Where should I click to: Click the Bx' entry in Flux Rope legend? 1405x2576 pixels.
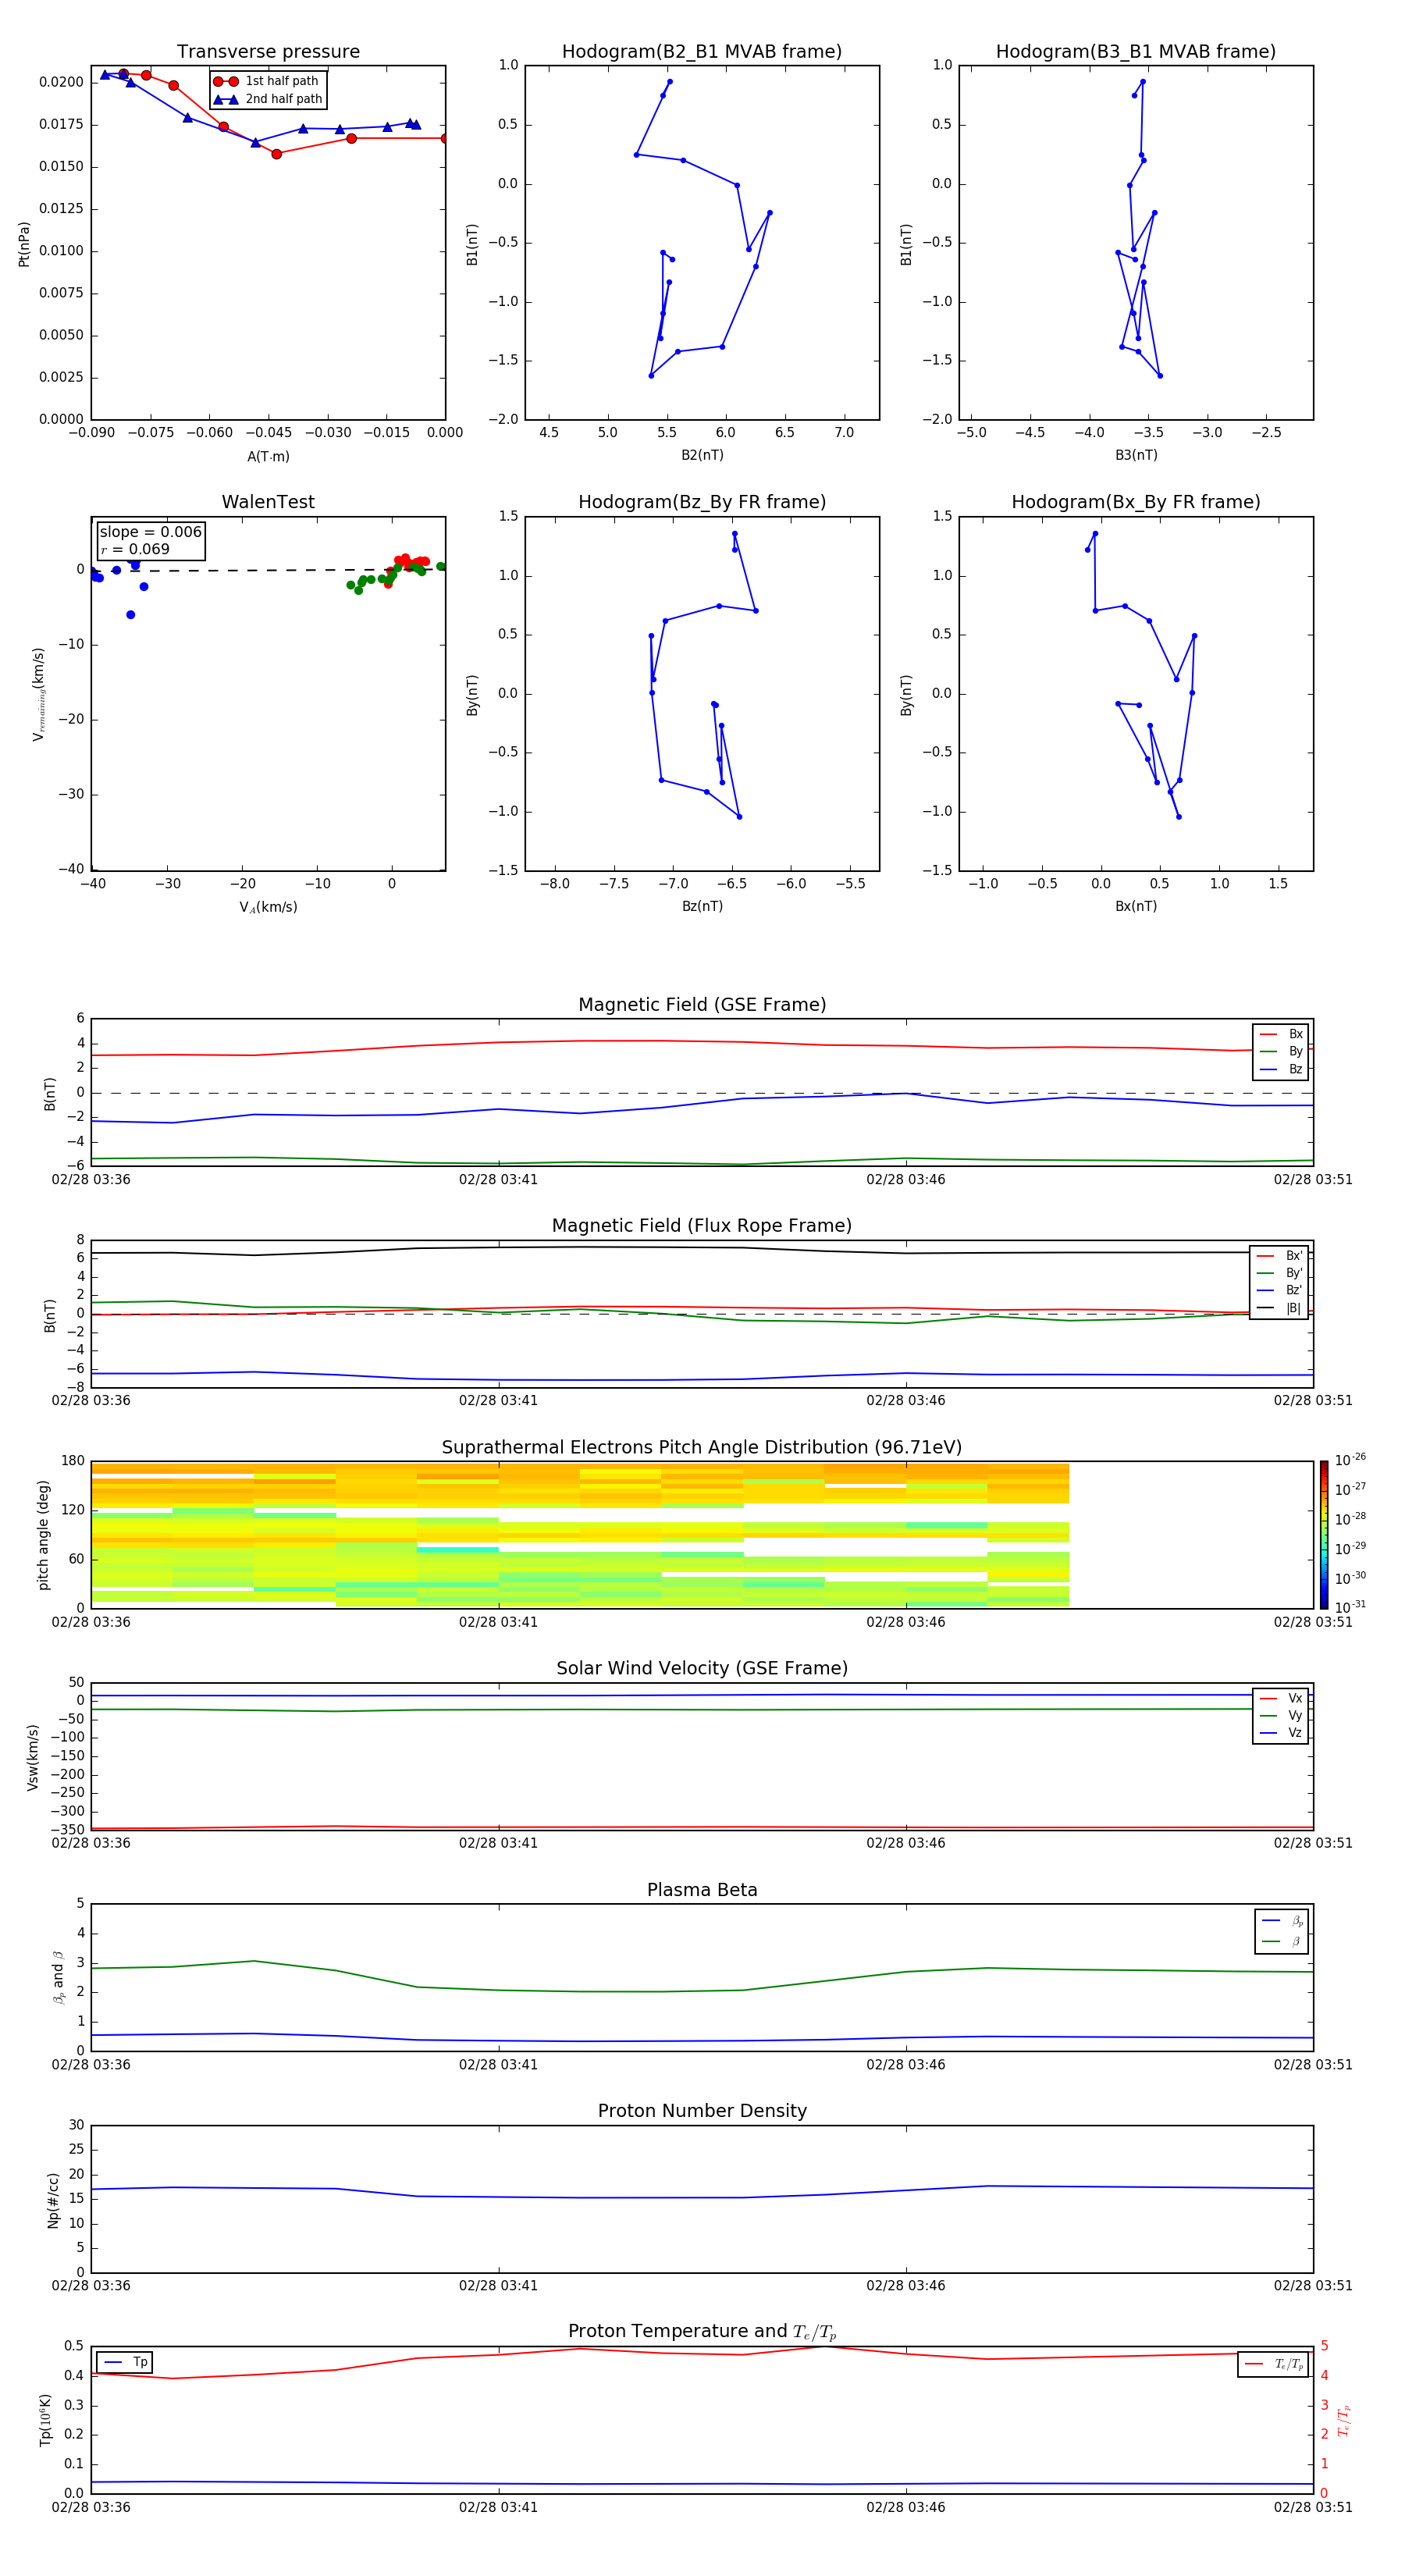point(1279,1256)
